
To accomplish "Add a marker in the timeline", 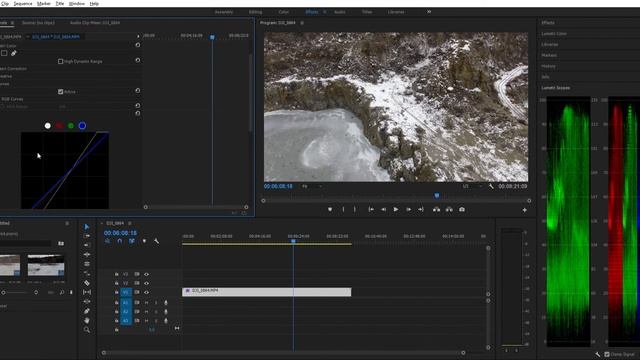I will tap(144, 241).
